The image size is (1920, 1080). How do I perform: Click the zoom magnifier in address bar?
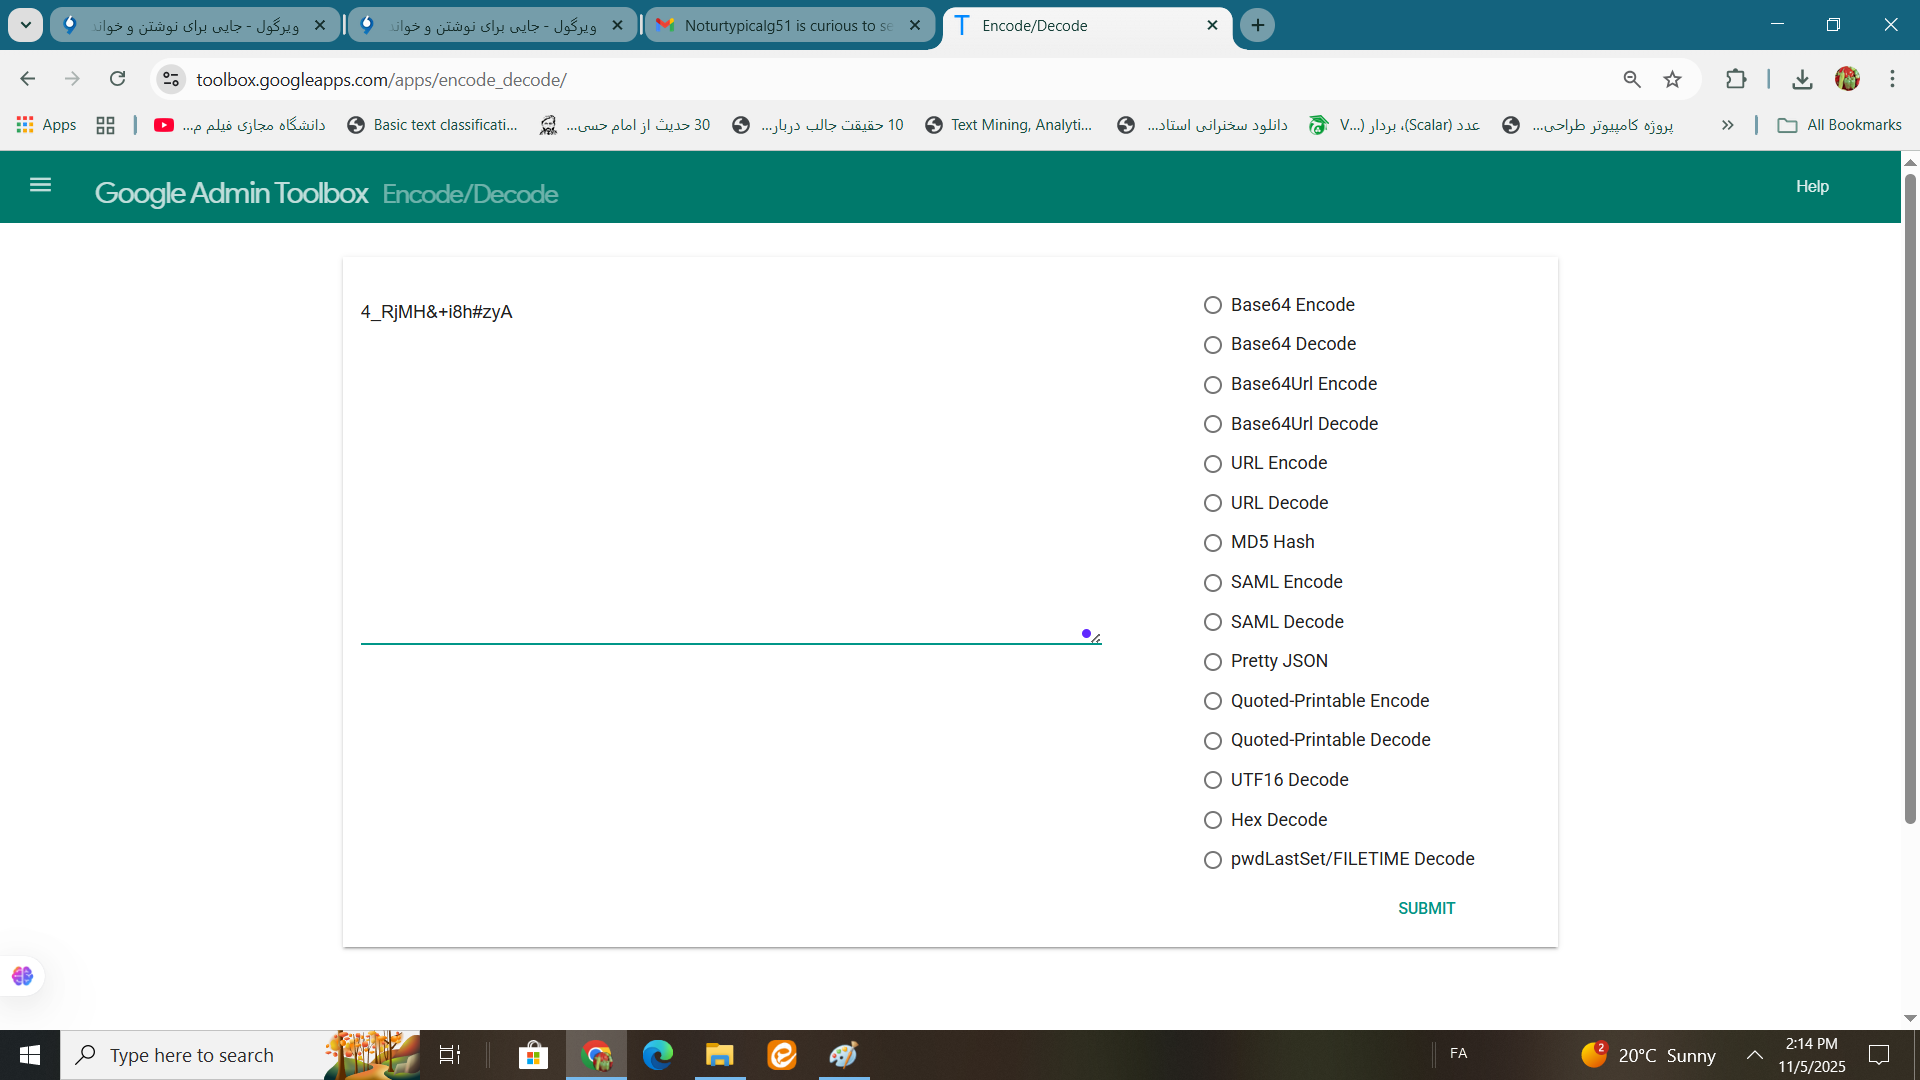coord(1632,80)
